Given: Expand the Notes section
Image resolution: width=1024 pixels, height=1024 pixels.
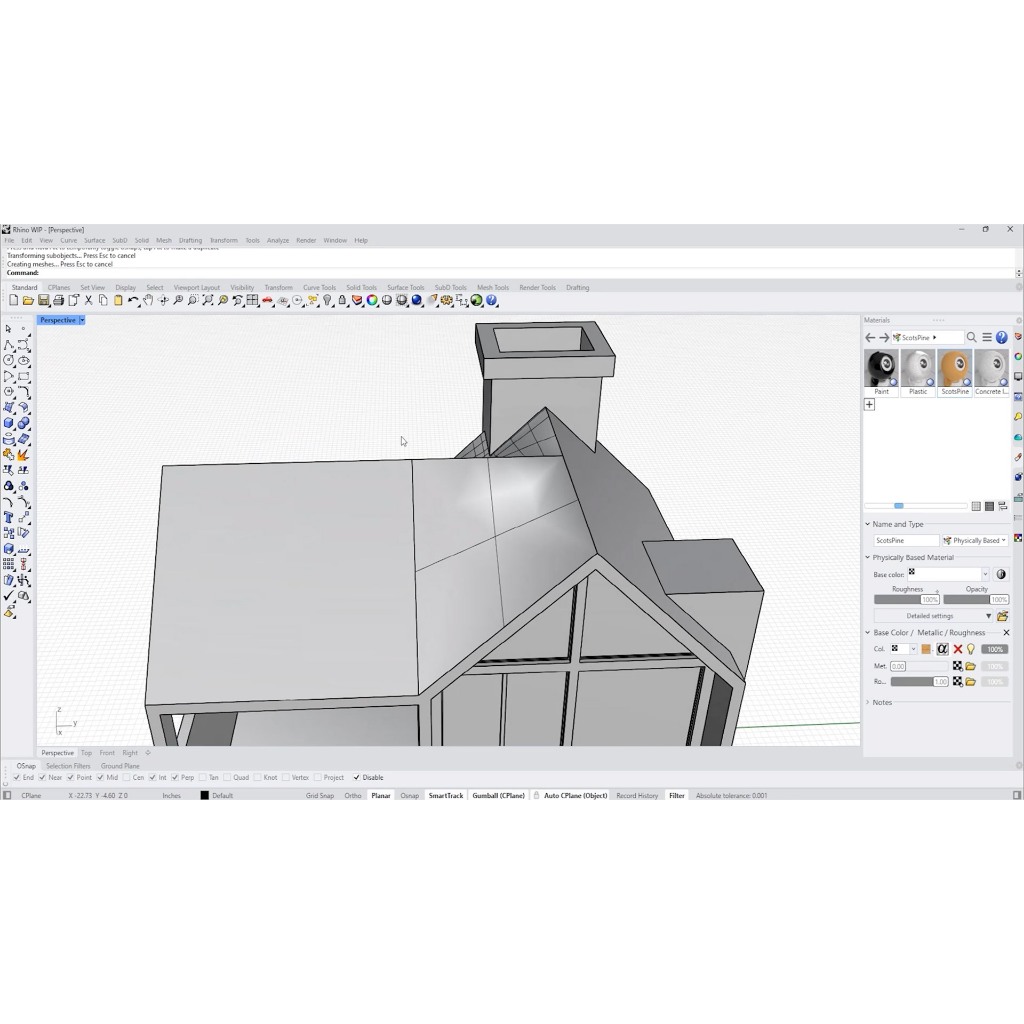Looking at the screenshot, I should coord(867,702).
